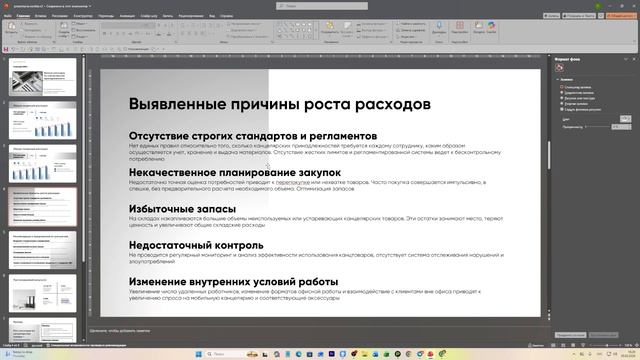
Task: Open the fill Color dropdown
Action: [x=625, y=119]
